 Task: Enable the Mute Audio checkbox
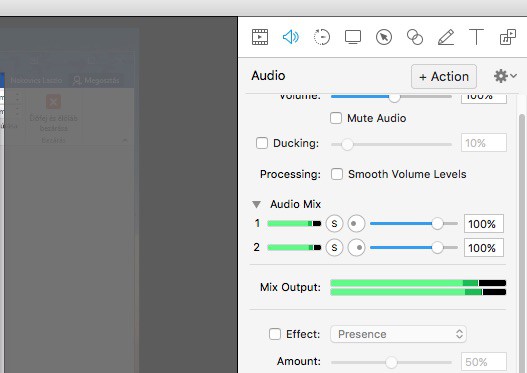336,118
